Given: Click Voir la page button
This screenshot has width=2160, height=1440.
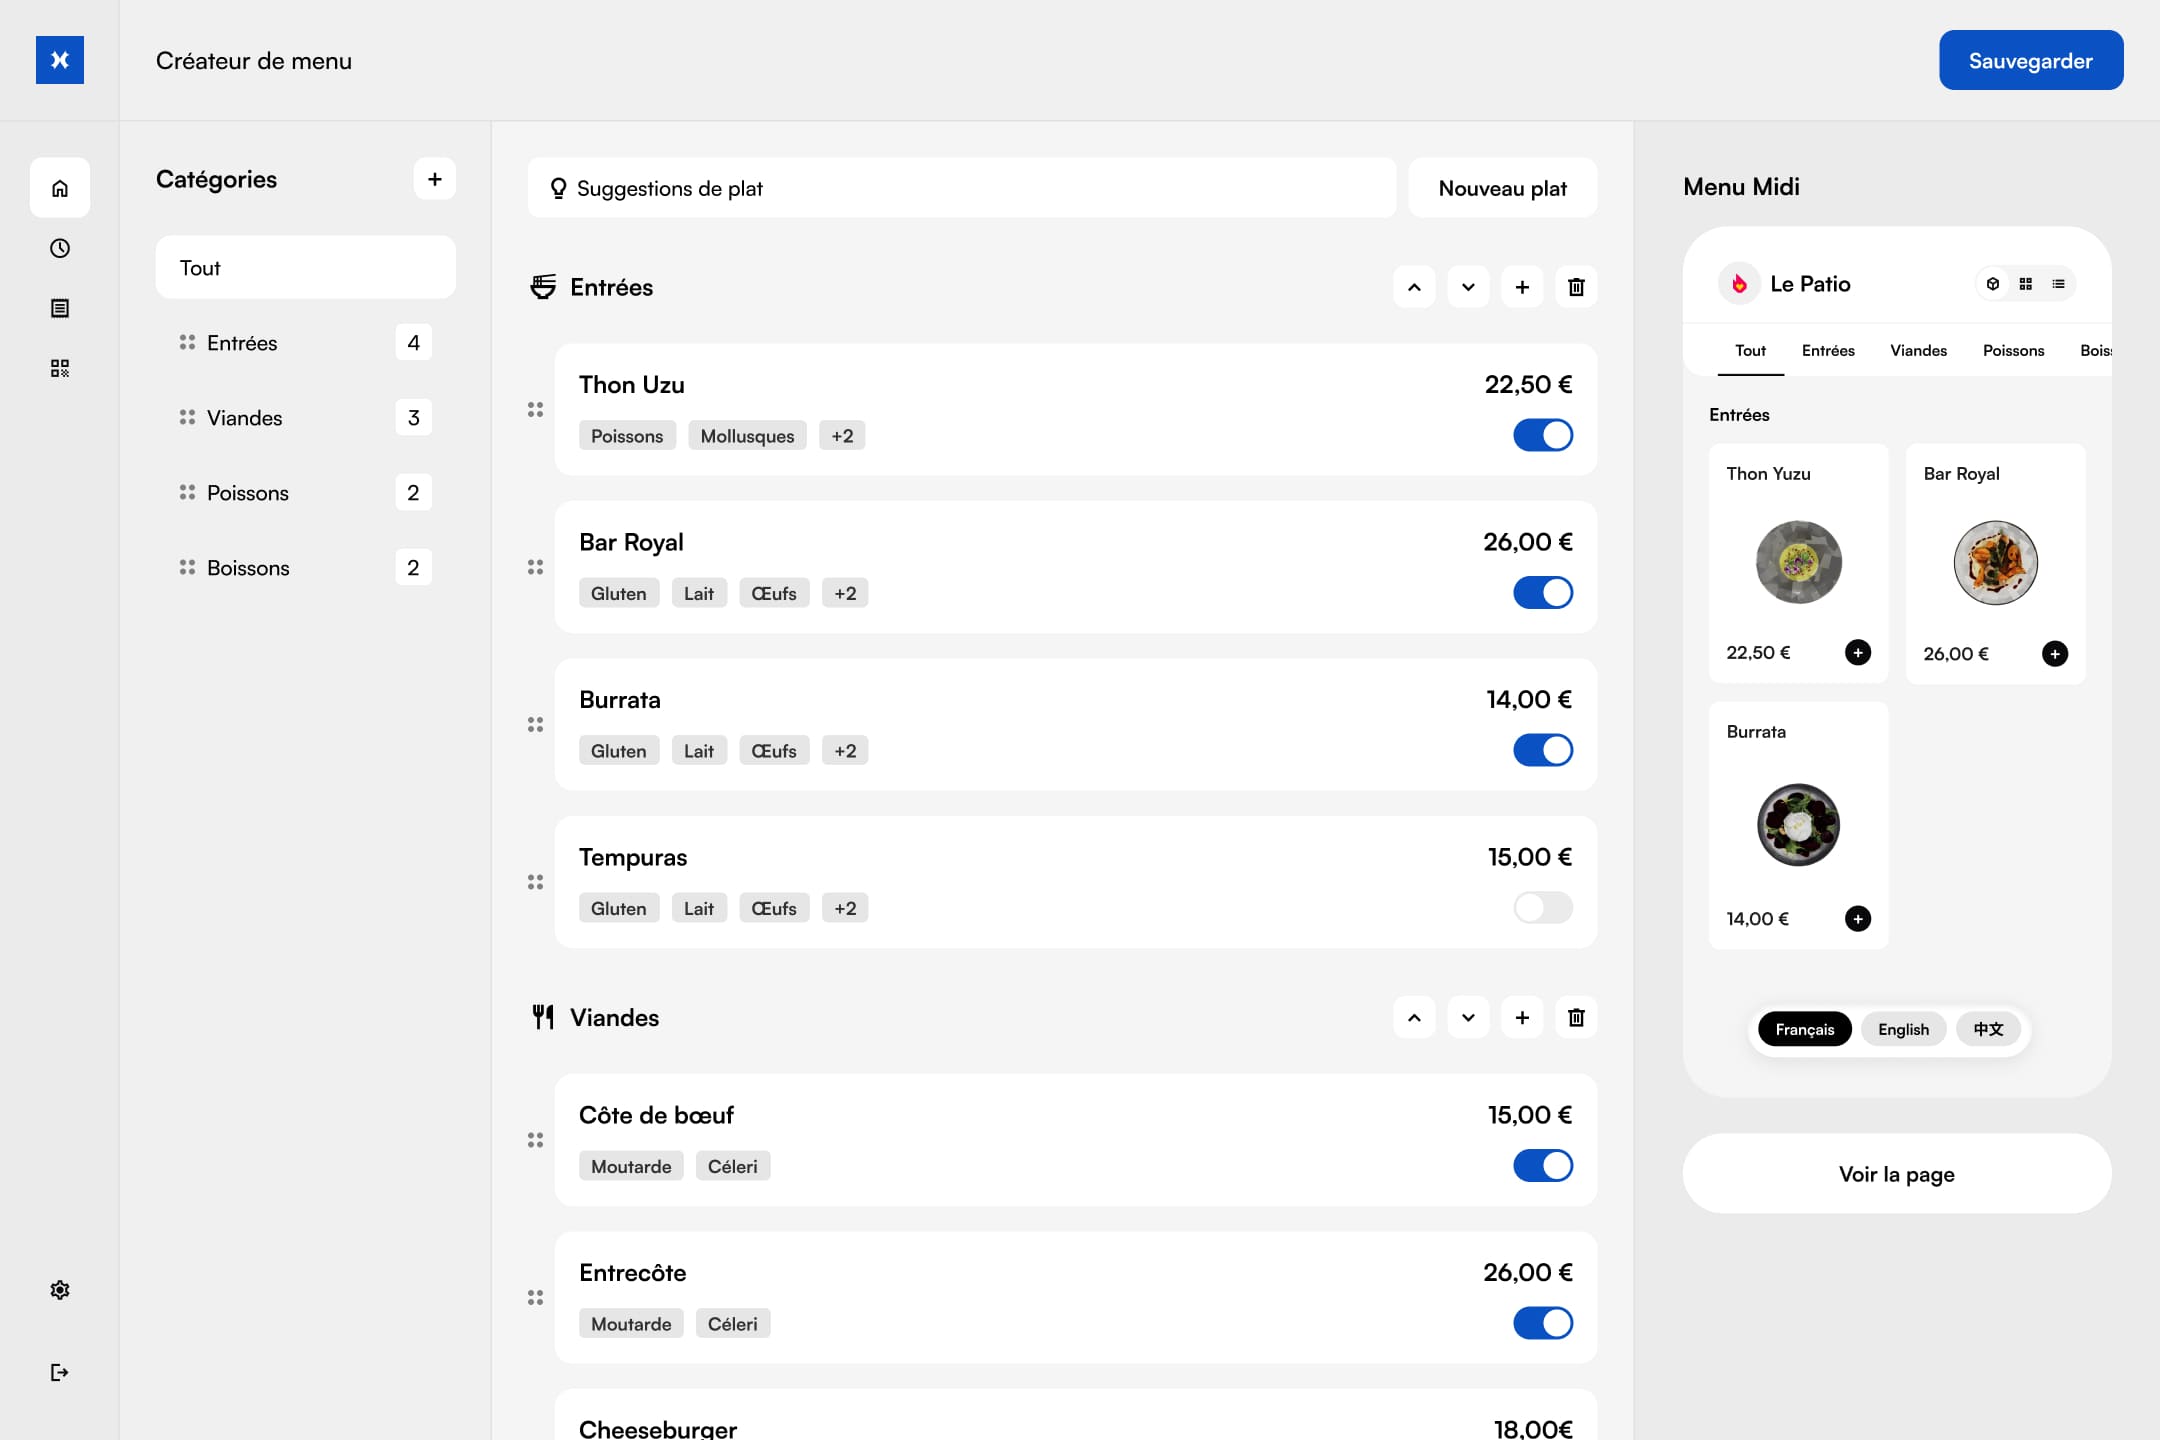Looking at the screenshot, I should coord(1896,1174).
